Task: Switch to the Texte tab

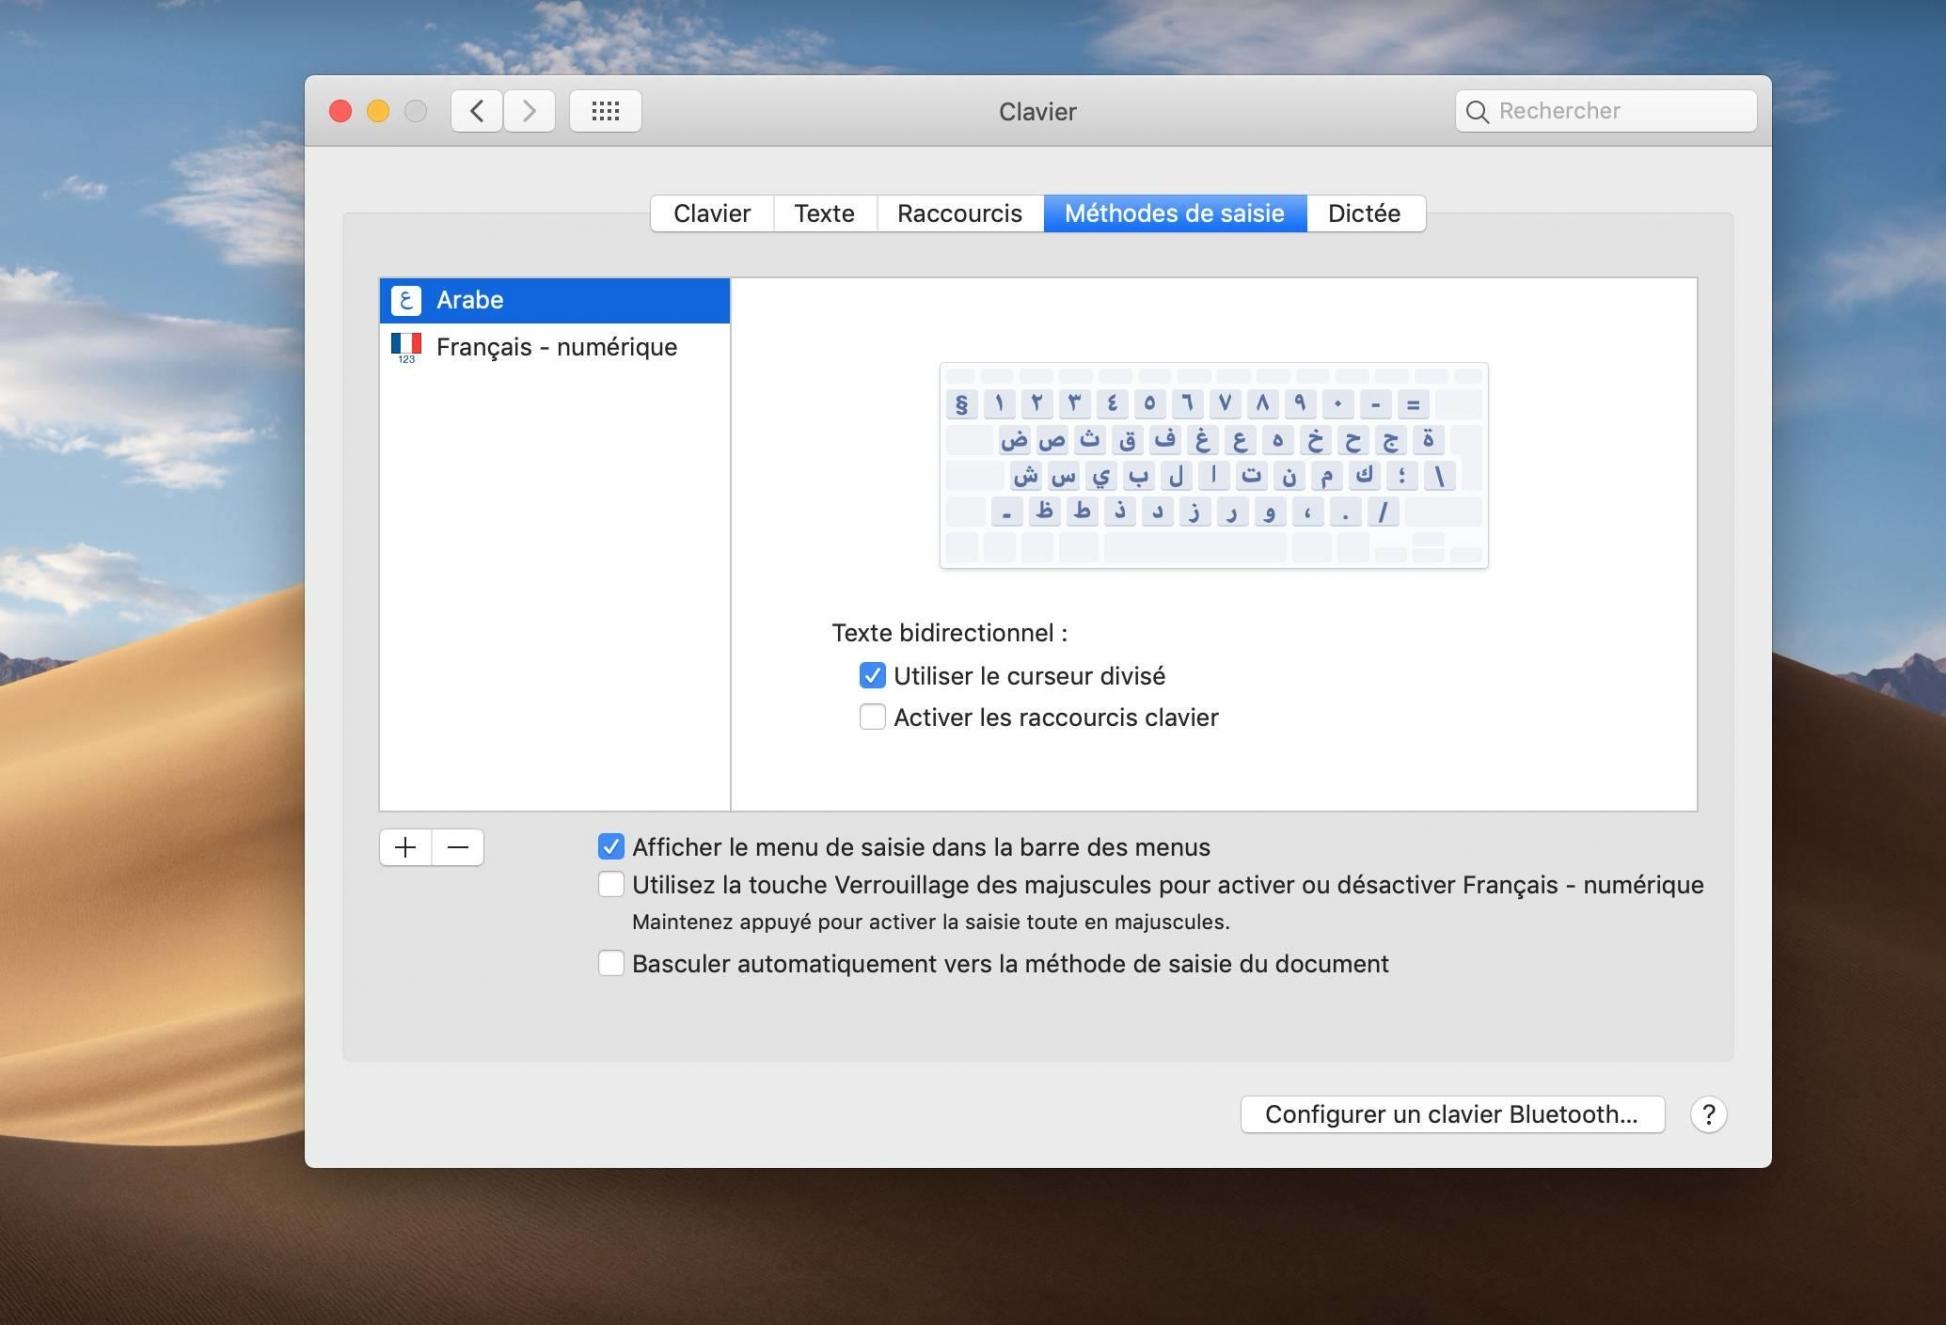Action: (x=824, y=213)
